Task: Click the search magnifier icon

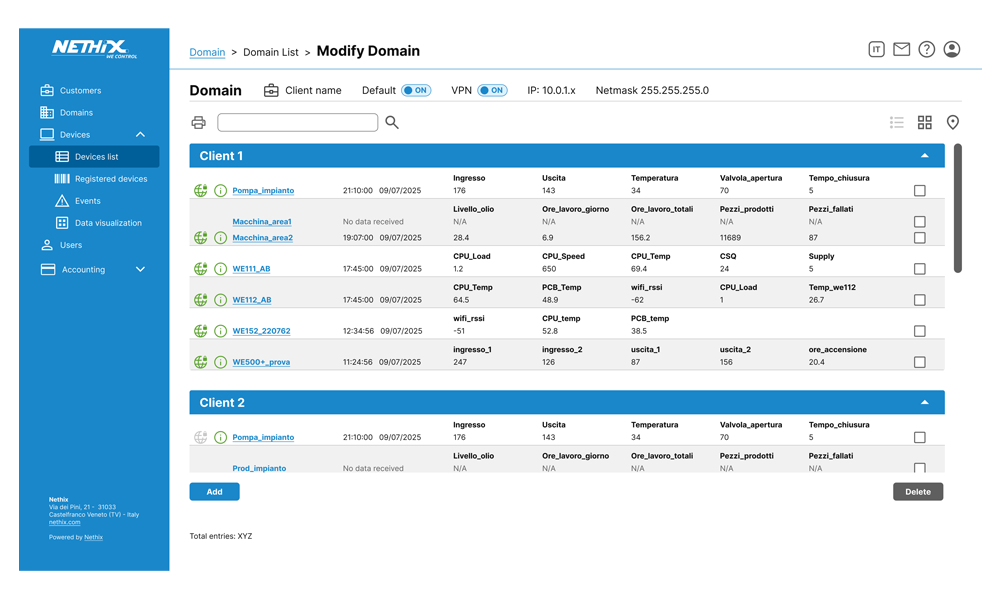Action: 392,122
